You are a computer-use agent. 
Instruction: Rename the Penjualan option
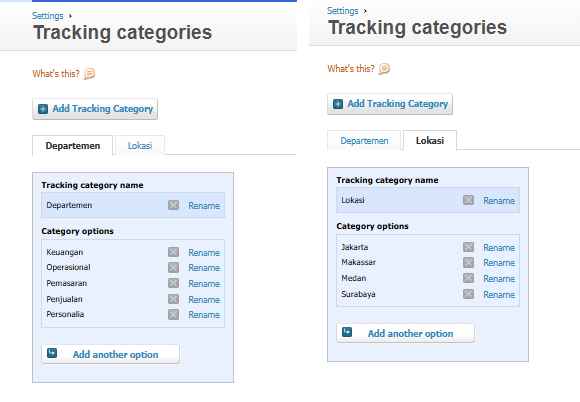(204, 300)
